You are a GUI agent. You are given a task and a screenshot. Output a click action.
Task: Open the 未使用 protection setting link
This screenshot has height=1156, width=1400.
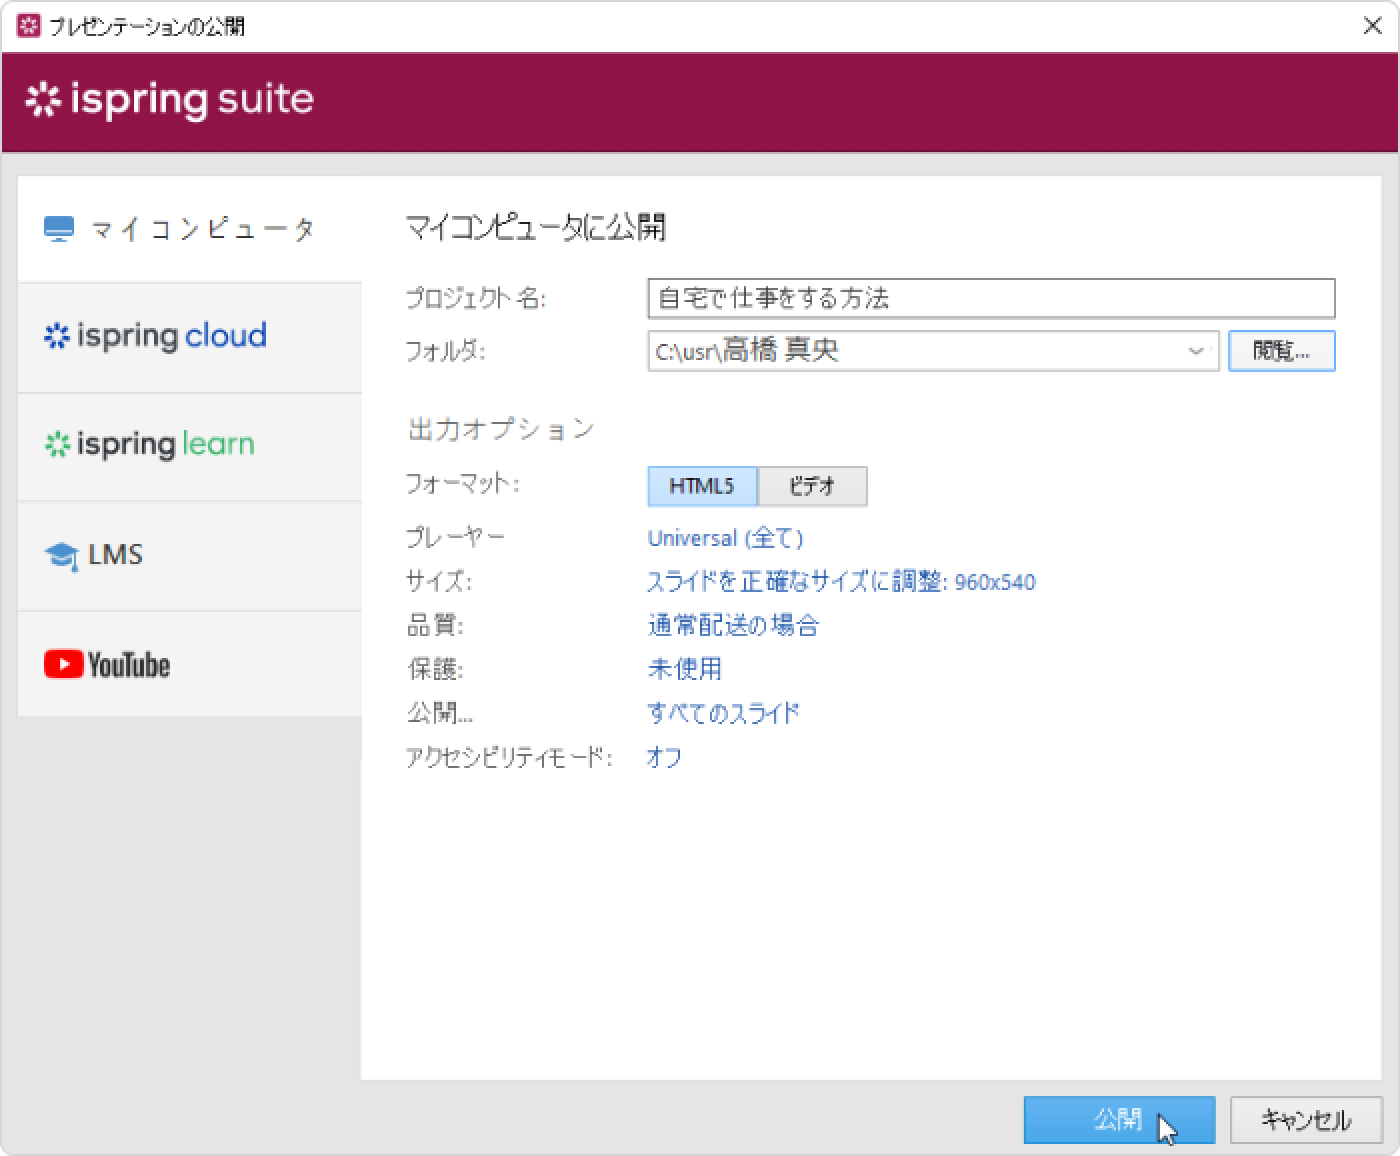(684, 669)
